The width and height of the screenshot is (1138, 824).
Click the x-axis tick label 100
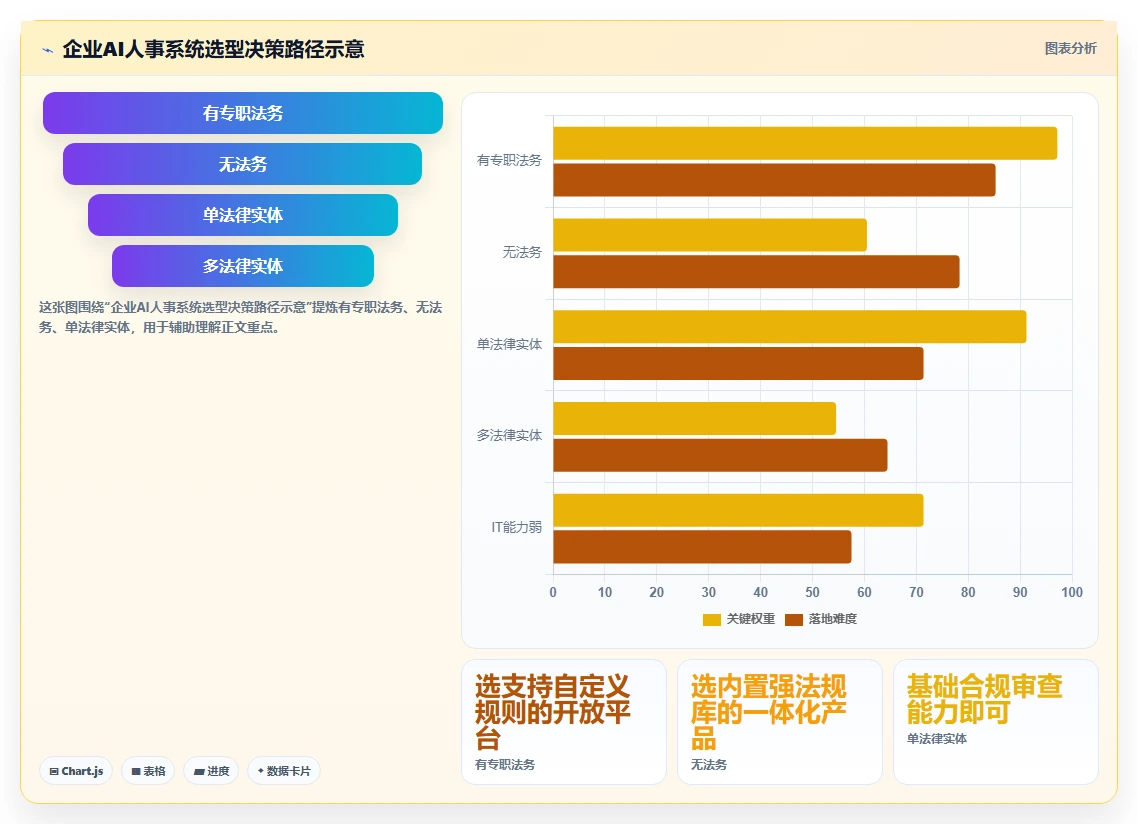pos(1072,592)
